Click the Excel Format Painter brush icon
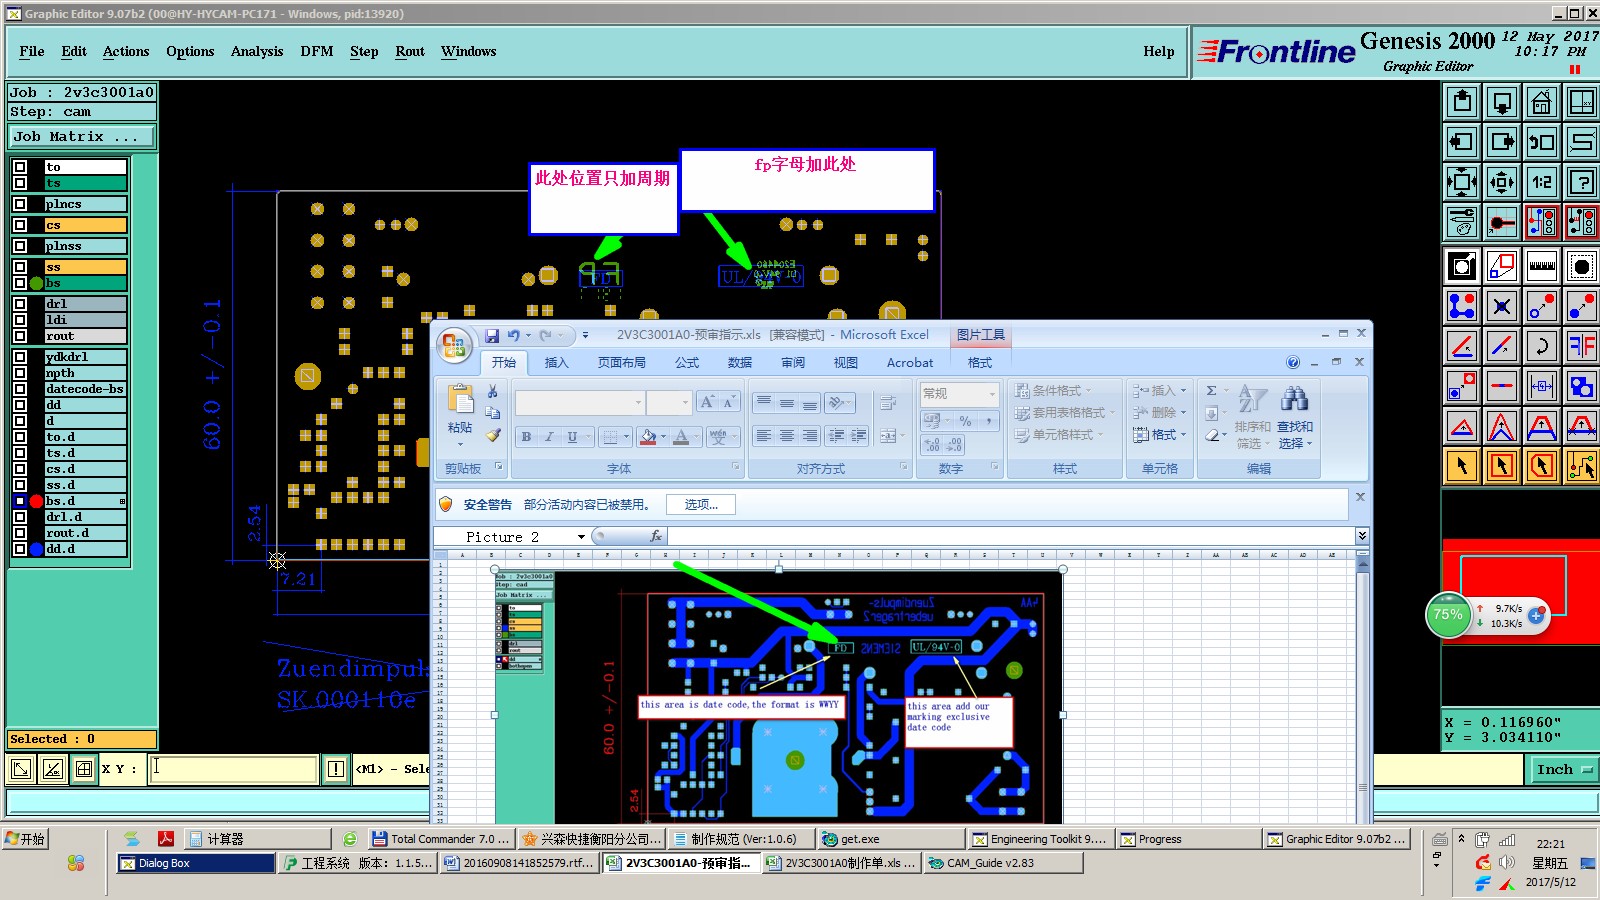The image size is (1600, 900). click(493, 435)
